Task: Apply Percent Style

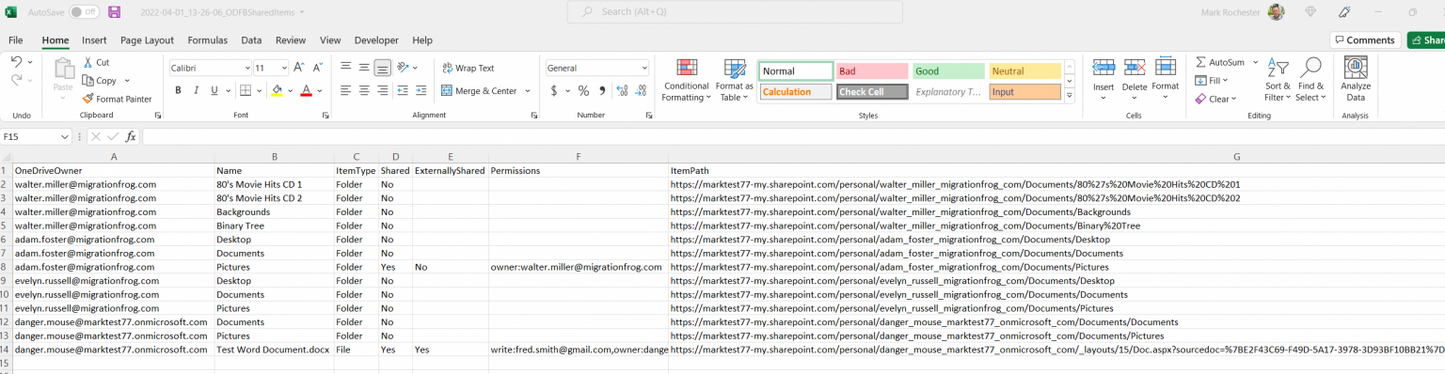Action: pyautogui.click(x=583, y=91)
